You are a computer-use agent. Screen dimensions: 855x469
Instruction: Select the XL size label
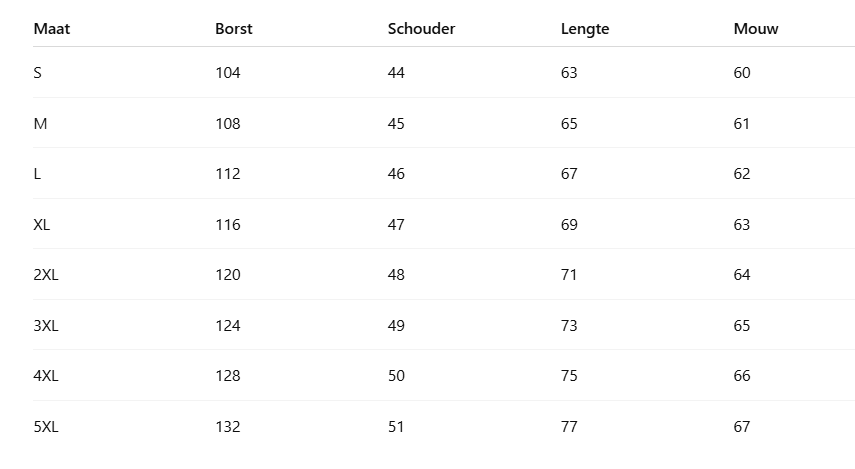(42, 225)
